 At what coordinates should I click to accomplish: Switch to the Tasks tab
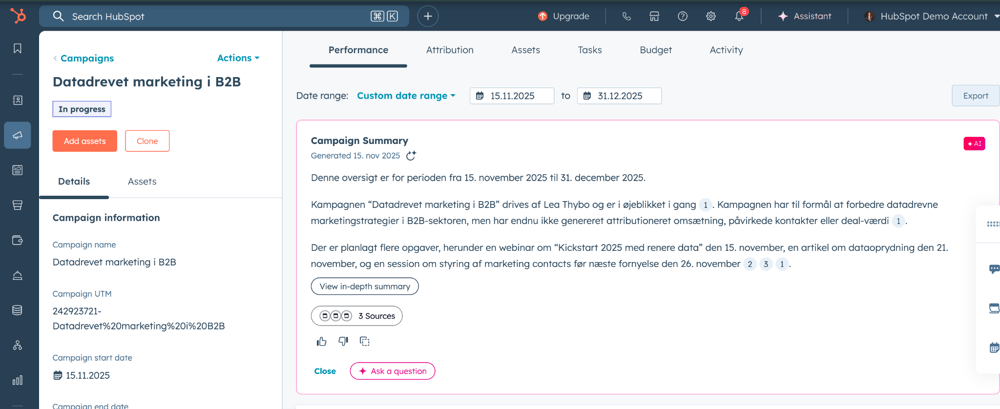pyautogui.click(x=590, y=50)
